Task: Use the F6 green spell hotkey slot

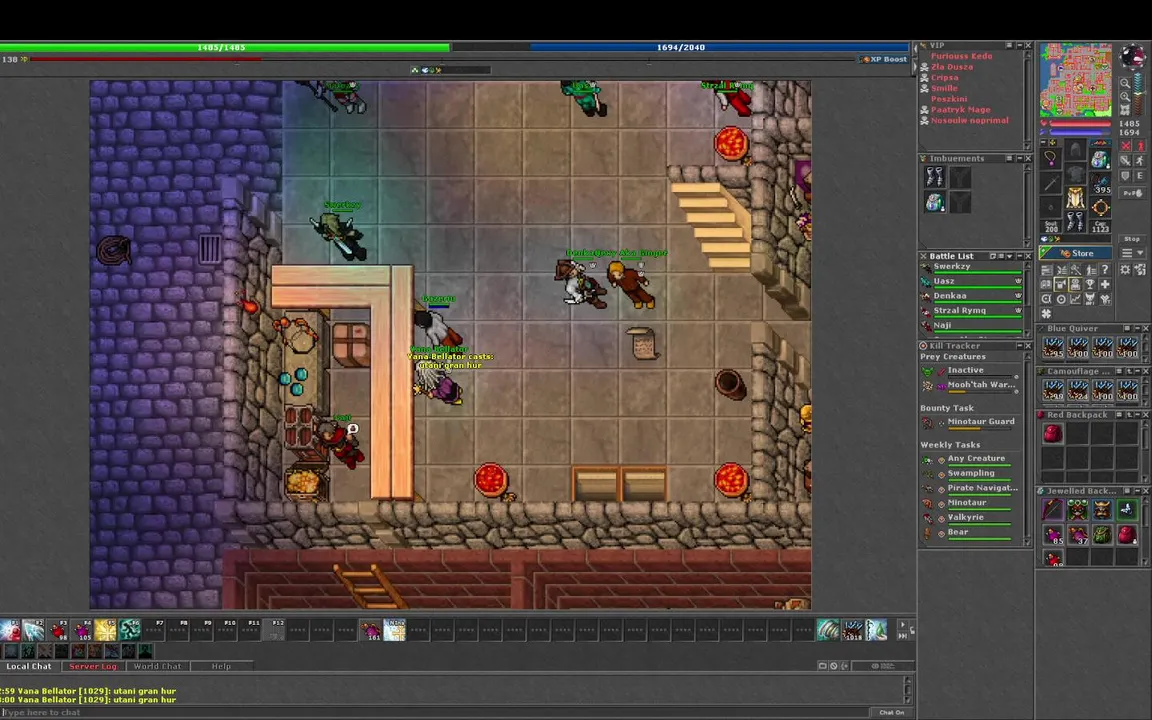Action: pos(129,630)
